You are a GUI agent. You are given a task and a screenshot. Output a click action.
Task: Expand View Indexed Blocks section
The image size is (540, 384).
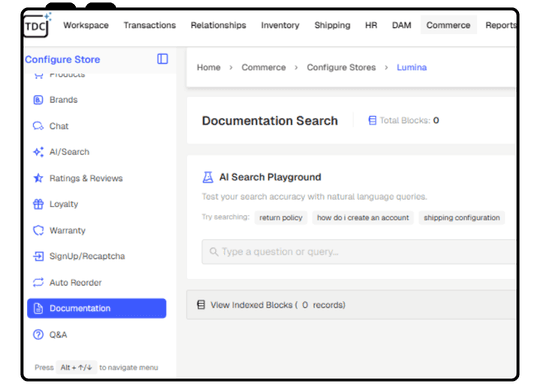tap(351, 305)
